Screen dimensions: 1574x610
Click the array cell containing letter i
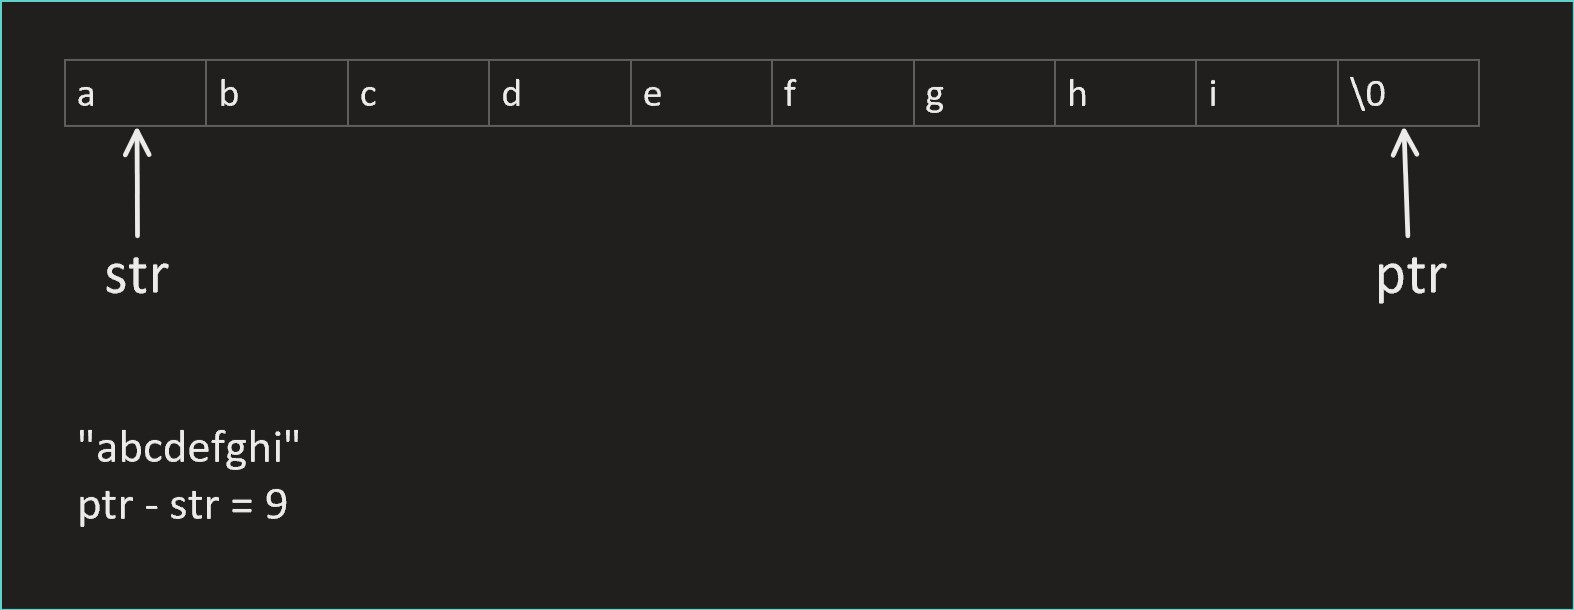1267,93
